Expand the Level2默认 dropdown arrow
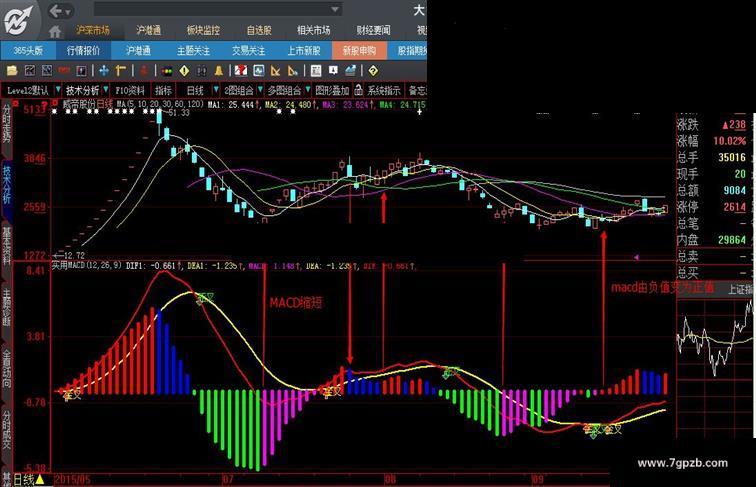This screenshot has width=756, height=487. pyautogui.click(x=58, y=90)
